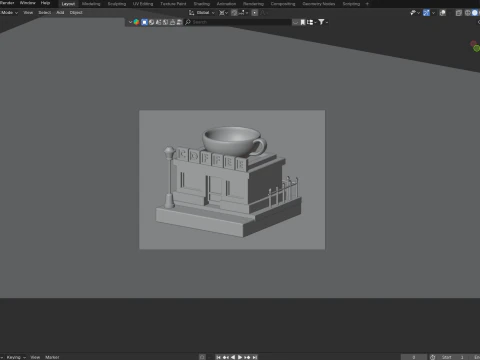Add a new workspace with plus button
This screenshot has width=480, height=360.
click(367, 4)
